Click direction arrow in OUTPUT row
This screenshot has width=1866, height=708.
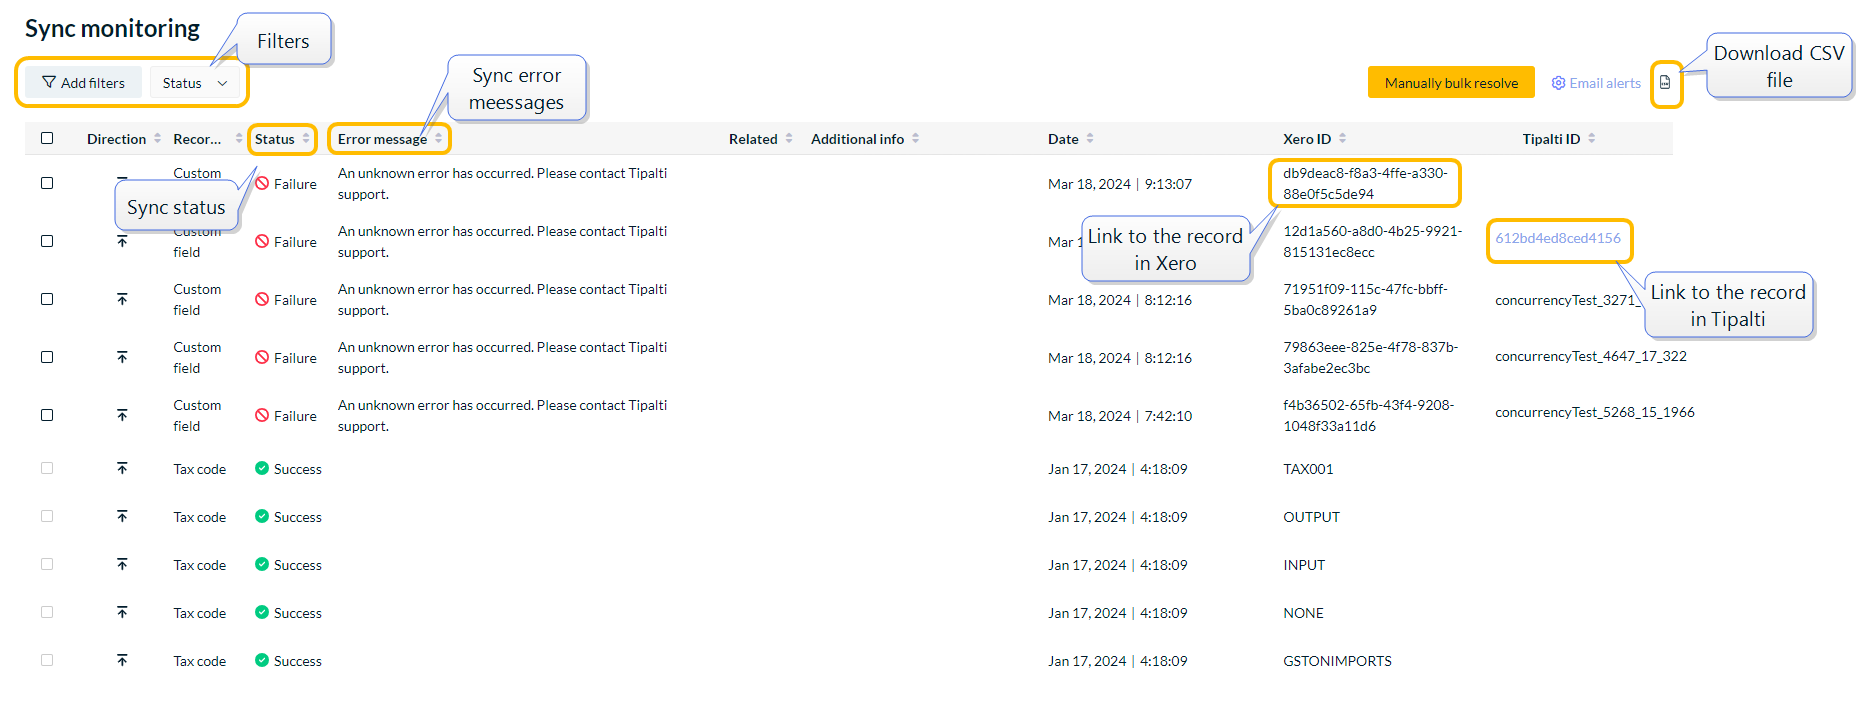(122, 516)
